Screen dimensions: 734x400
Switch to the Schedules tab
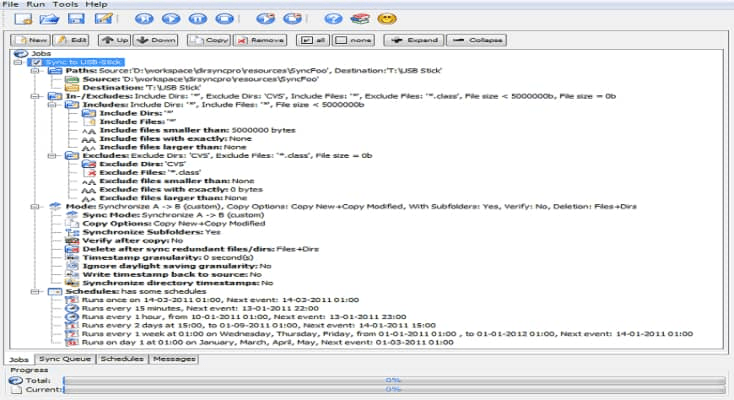click(x=122, y=359)
